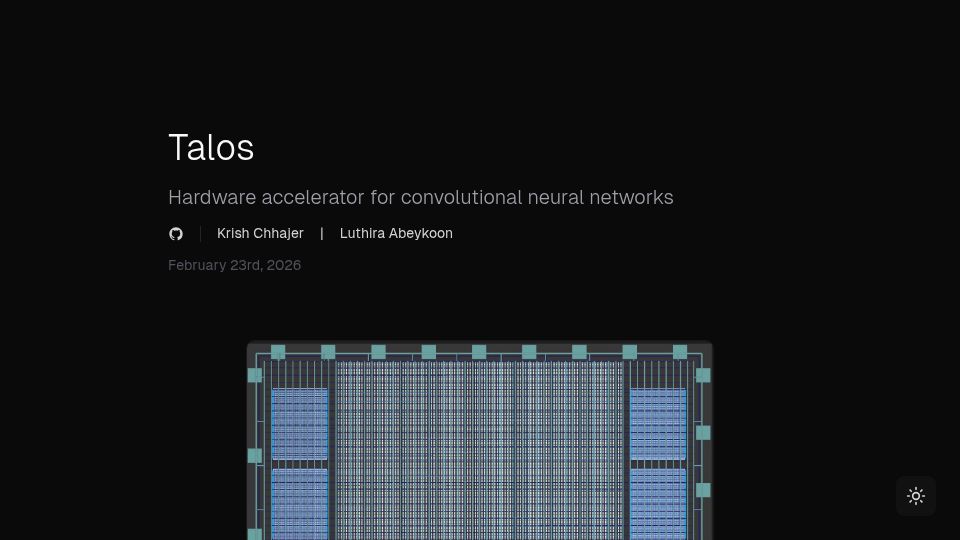Open Luthira Abeykoon author link
This screenshot has height=540, width=960.
point(396,233)
